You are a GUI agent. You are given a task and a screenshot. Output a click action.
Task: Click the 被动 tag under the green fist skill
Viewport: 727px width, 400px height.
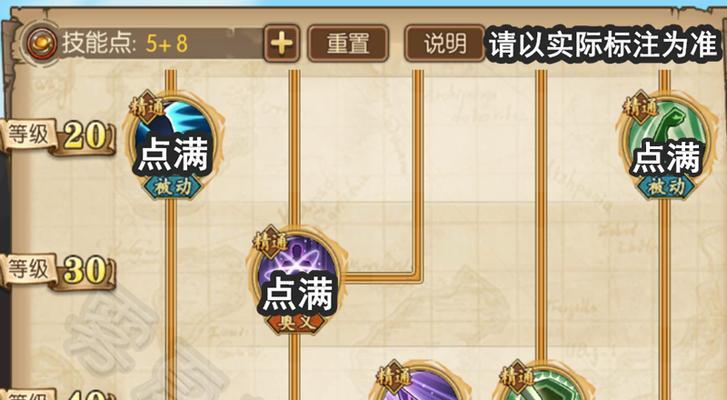[x=666, y=187]
